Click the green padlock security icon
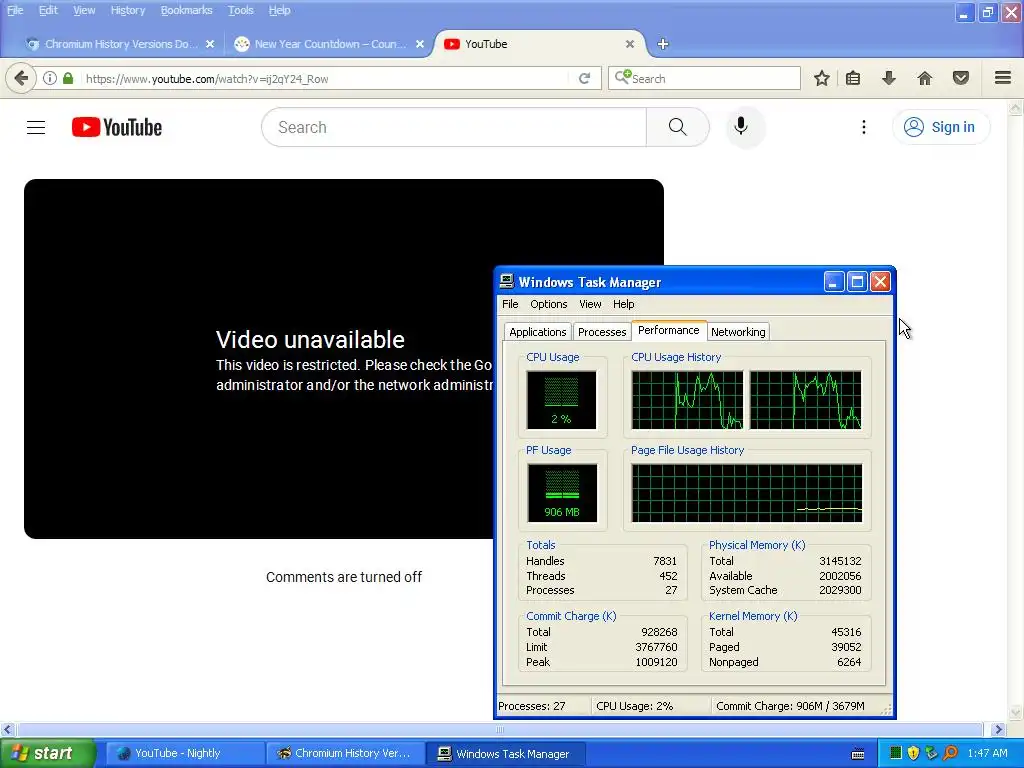The height and width of the screenshot is (768, 1024). coord(68,78)
